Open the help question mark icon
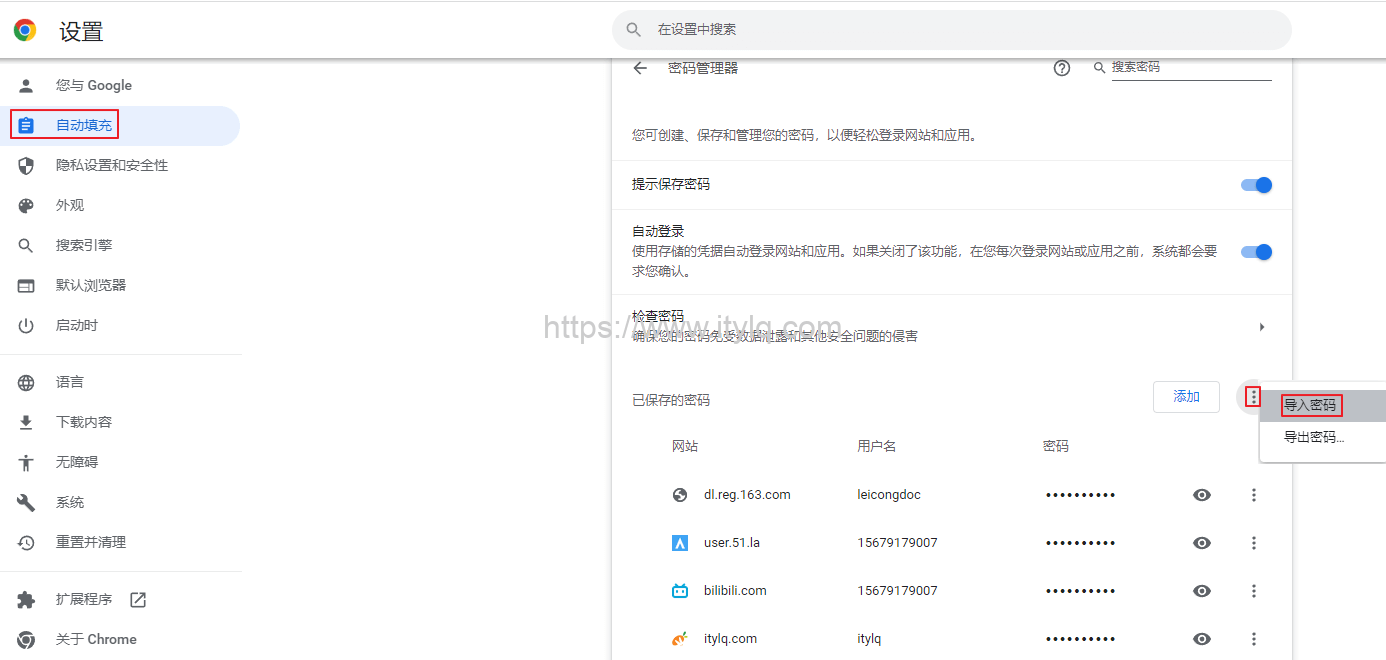The width and height of the screenshot is (1386, 660). pyautogui.click(x=1062, y=68)
